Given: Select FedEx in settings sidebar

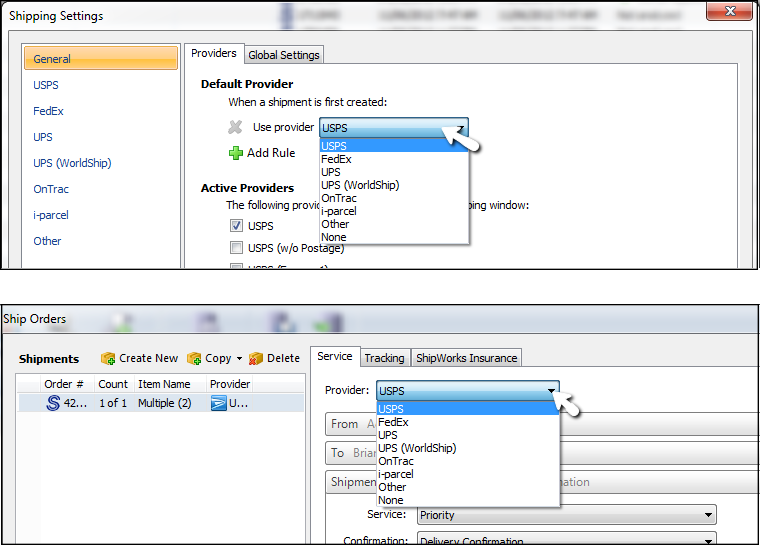Looking at the screenshot, I should point(48,112).
